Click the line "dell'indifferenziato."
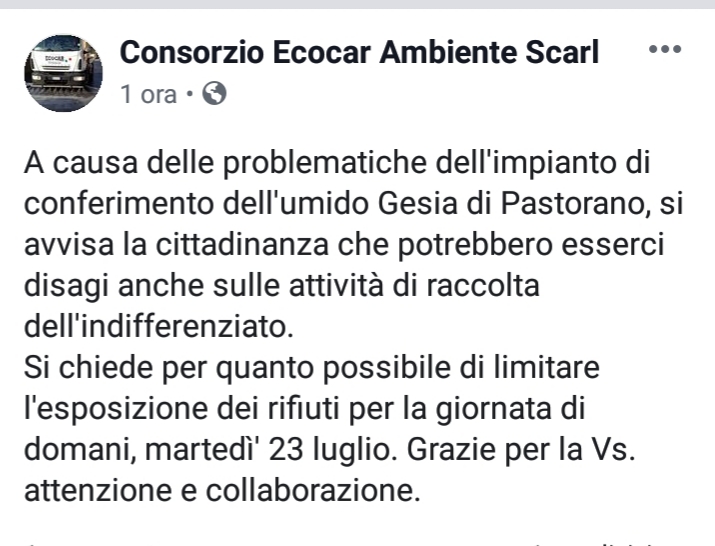Image resolution: width=715 pixels, height=546 pixels. pos(158,327)
